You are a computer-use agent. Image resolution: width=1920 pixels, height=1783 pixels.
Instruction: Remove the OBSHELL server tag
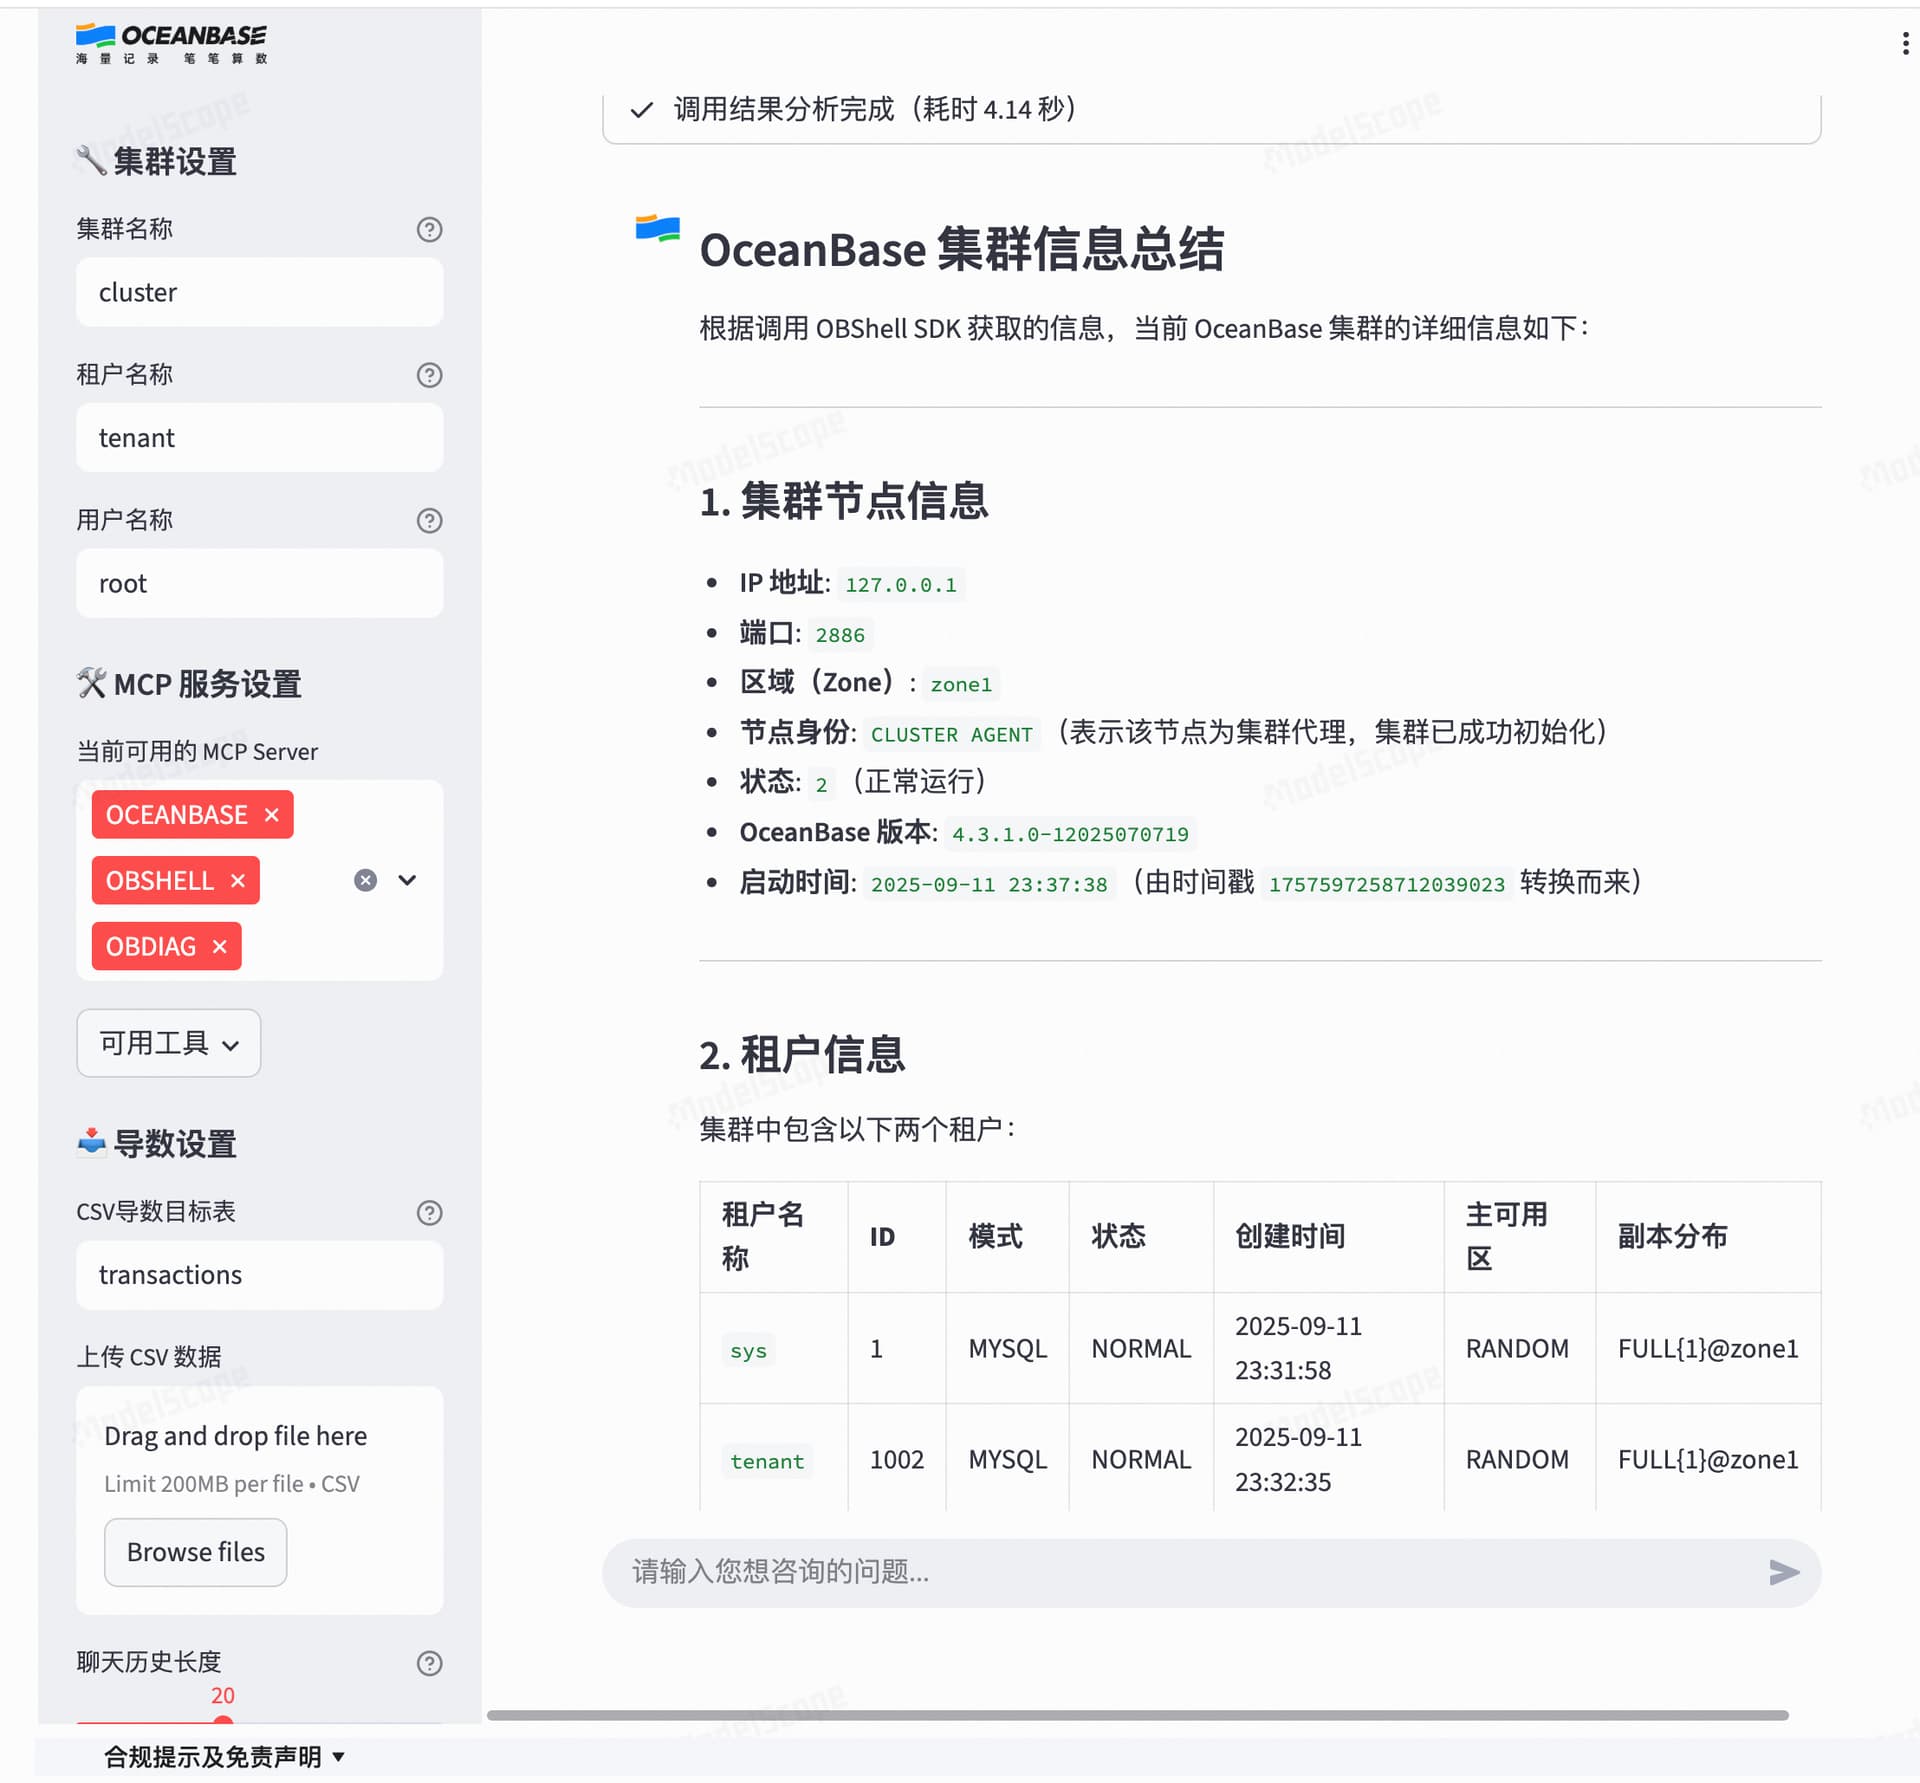[238, 881]
